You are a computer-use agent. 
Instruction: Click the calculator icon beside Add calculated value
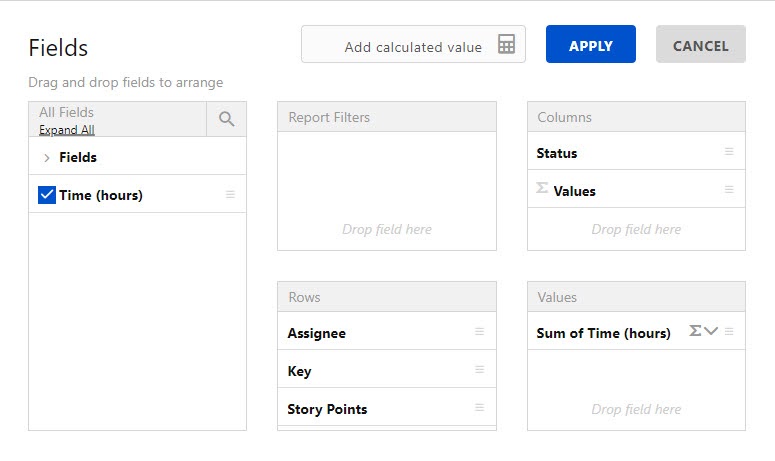pos(506,45)
